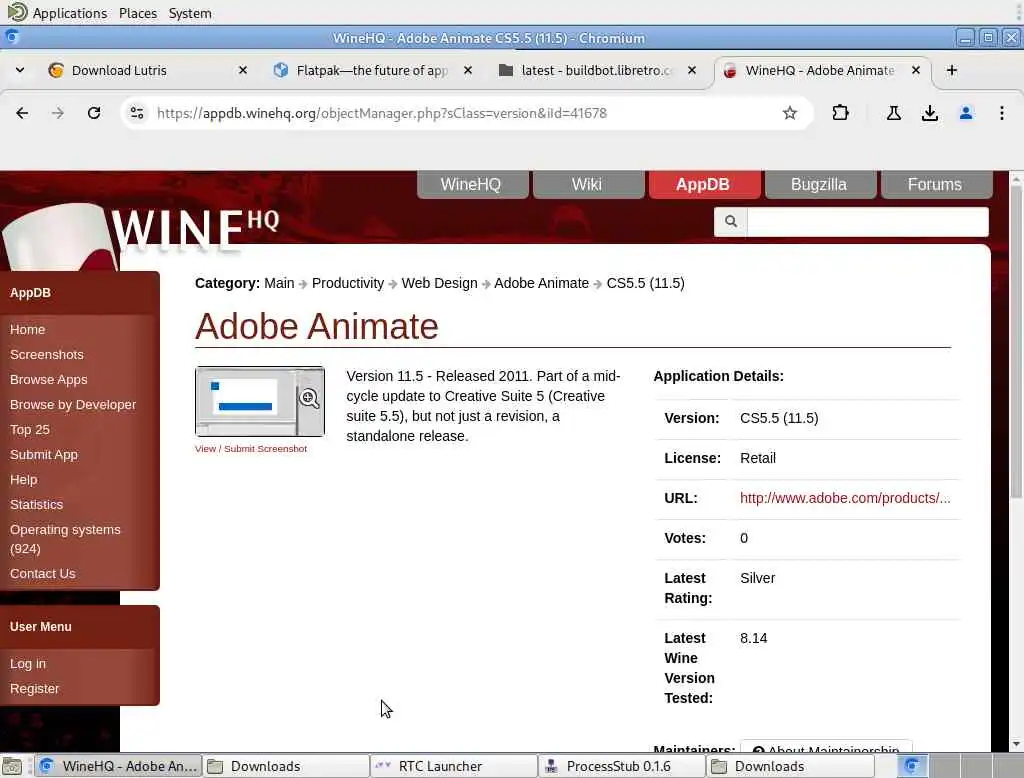Open Home in the AppDB sidebar
Viewport: 1024px width, 778px height.
click(27, 329)
